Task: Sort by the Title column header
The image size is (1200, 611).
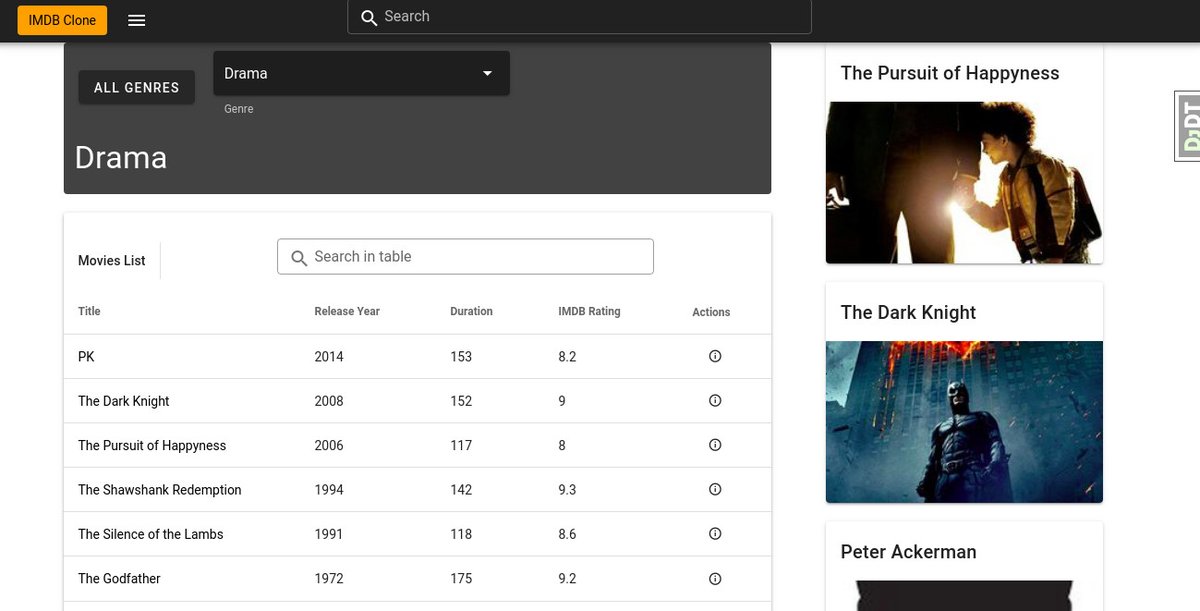Action: tap(89, 311)
